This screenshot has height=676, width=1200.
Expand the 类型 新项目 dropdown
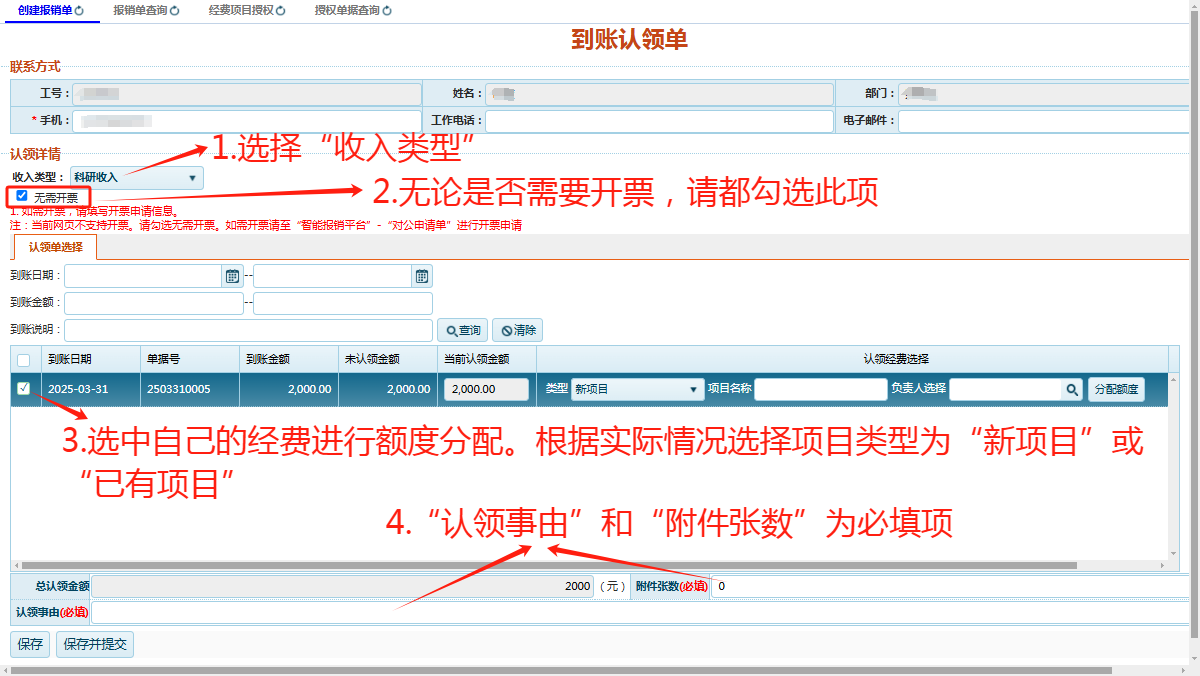point(637,390)
